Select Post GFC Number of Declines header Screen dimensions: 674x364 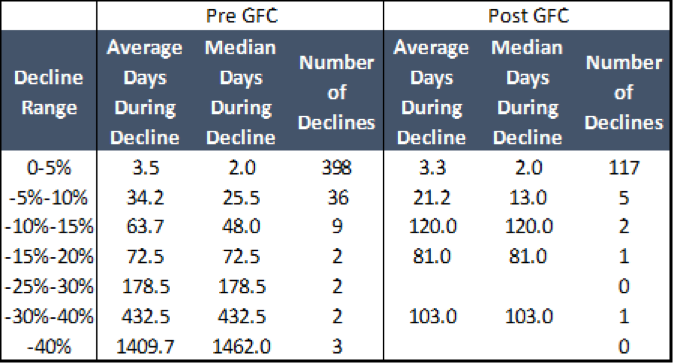pos(624,92)
